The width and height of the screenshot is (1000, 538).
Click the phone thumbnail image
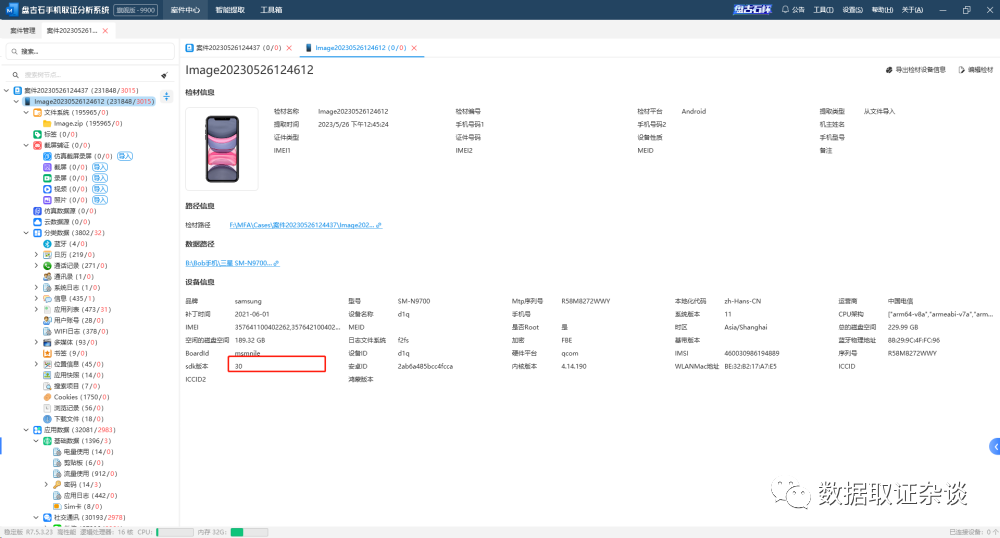tap(222, 149)
